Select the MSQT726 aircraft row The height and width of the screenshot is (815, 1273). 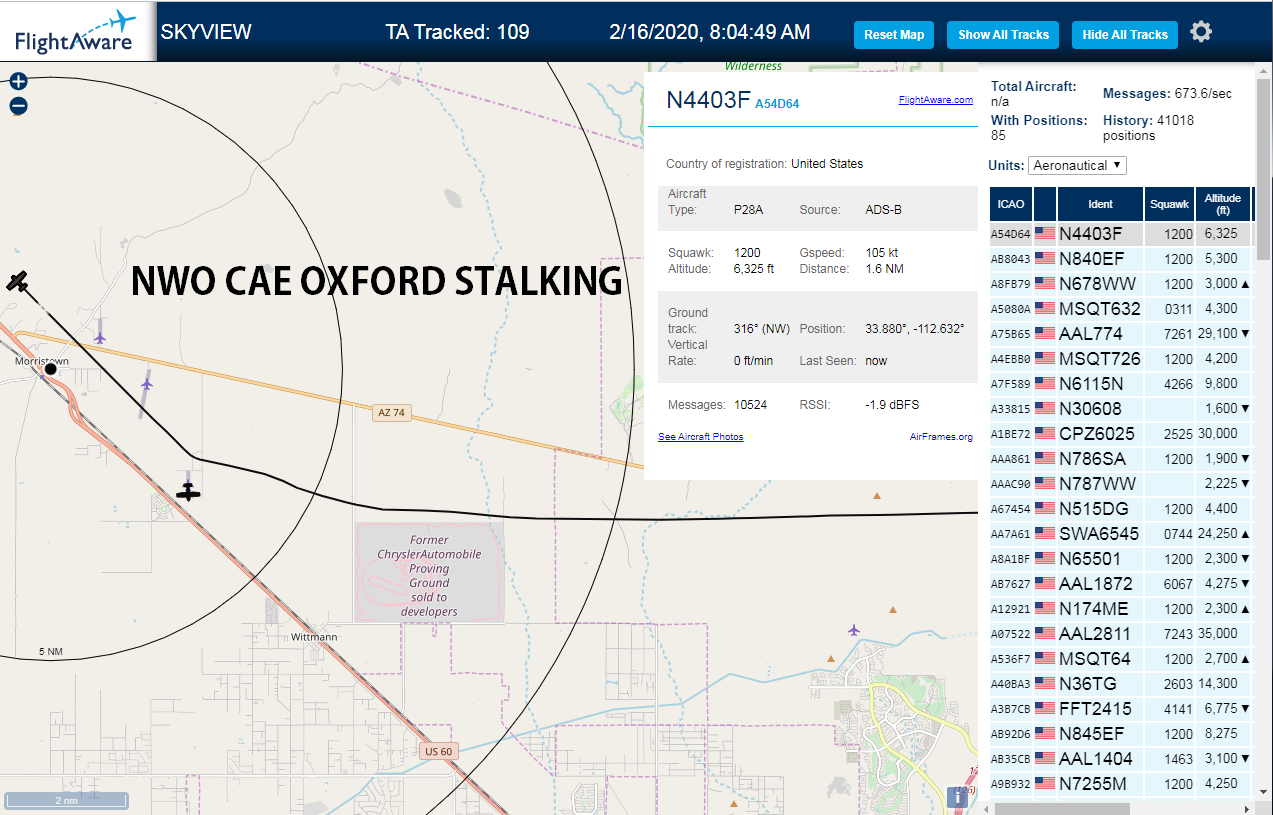[1120, 359]
